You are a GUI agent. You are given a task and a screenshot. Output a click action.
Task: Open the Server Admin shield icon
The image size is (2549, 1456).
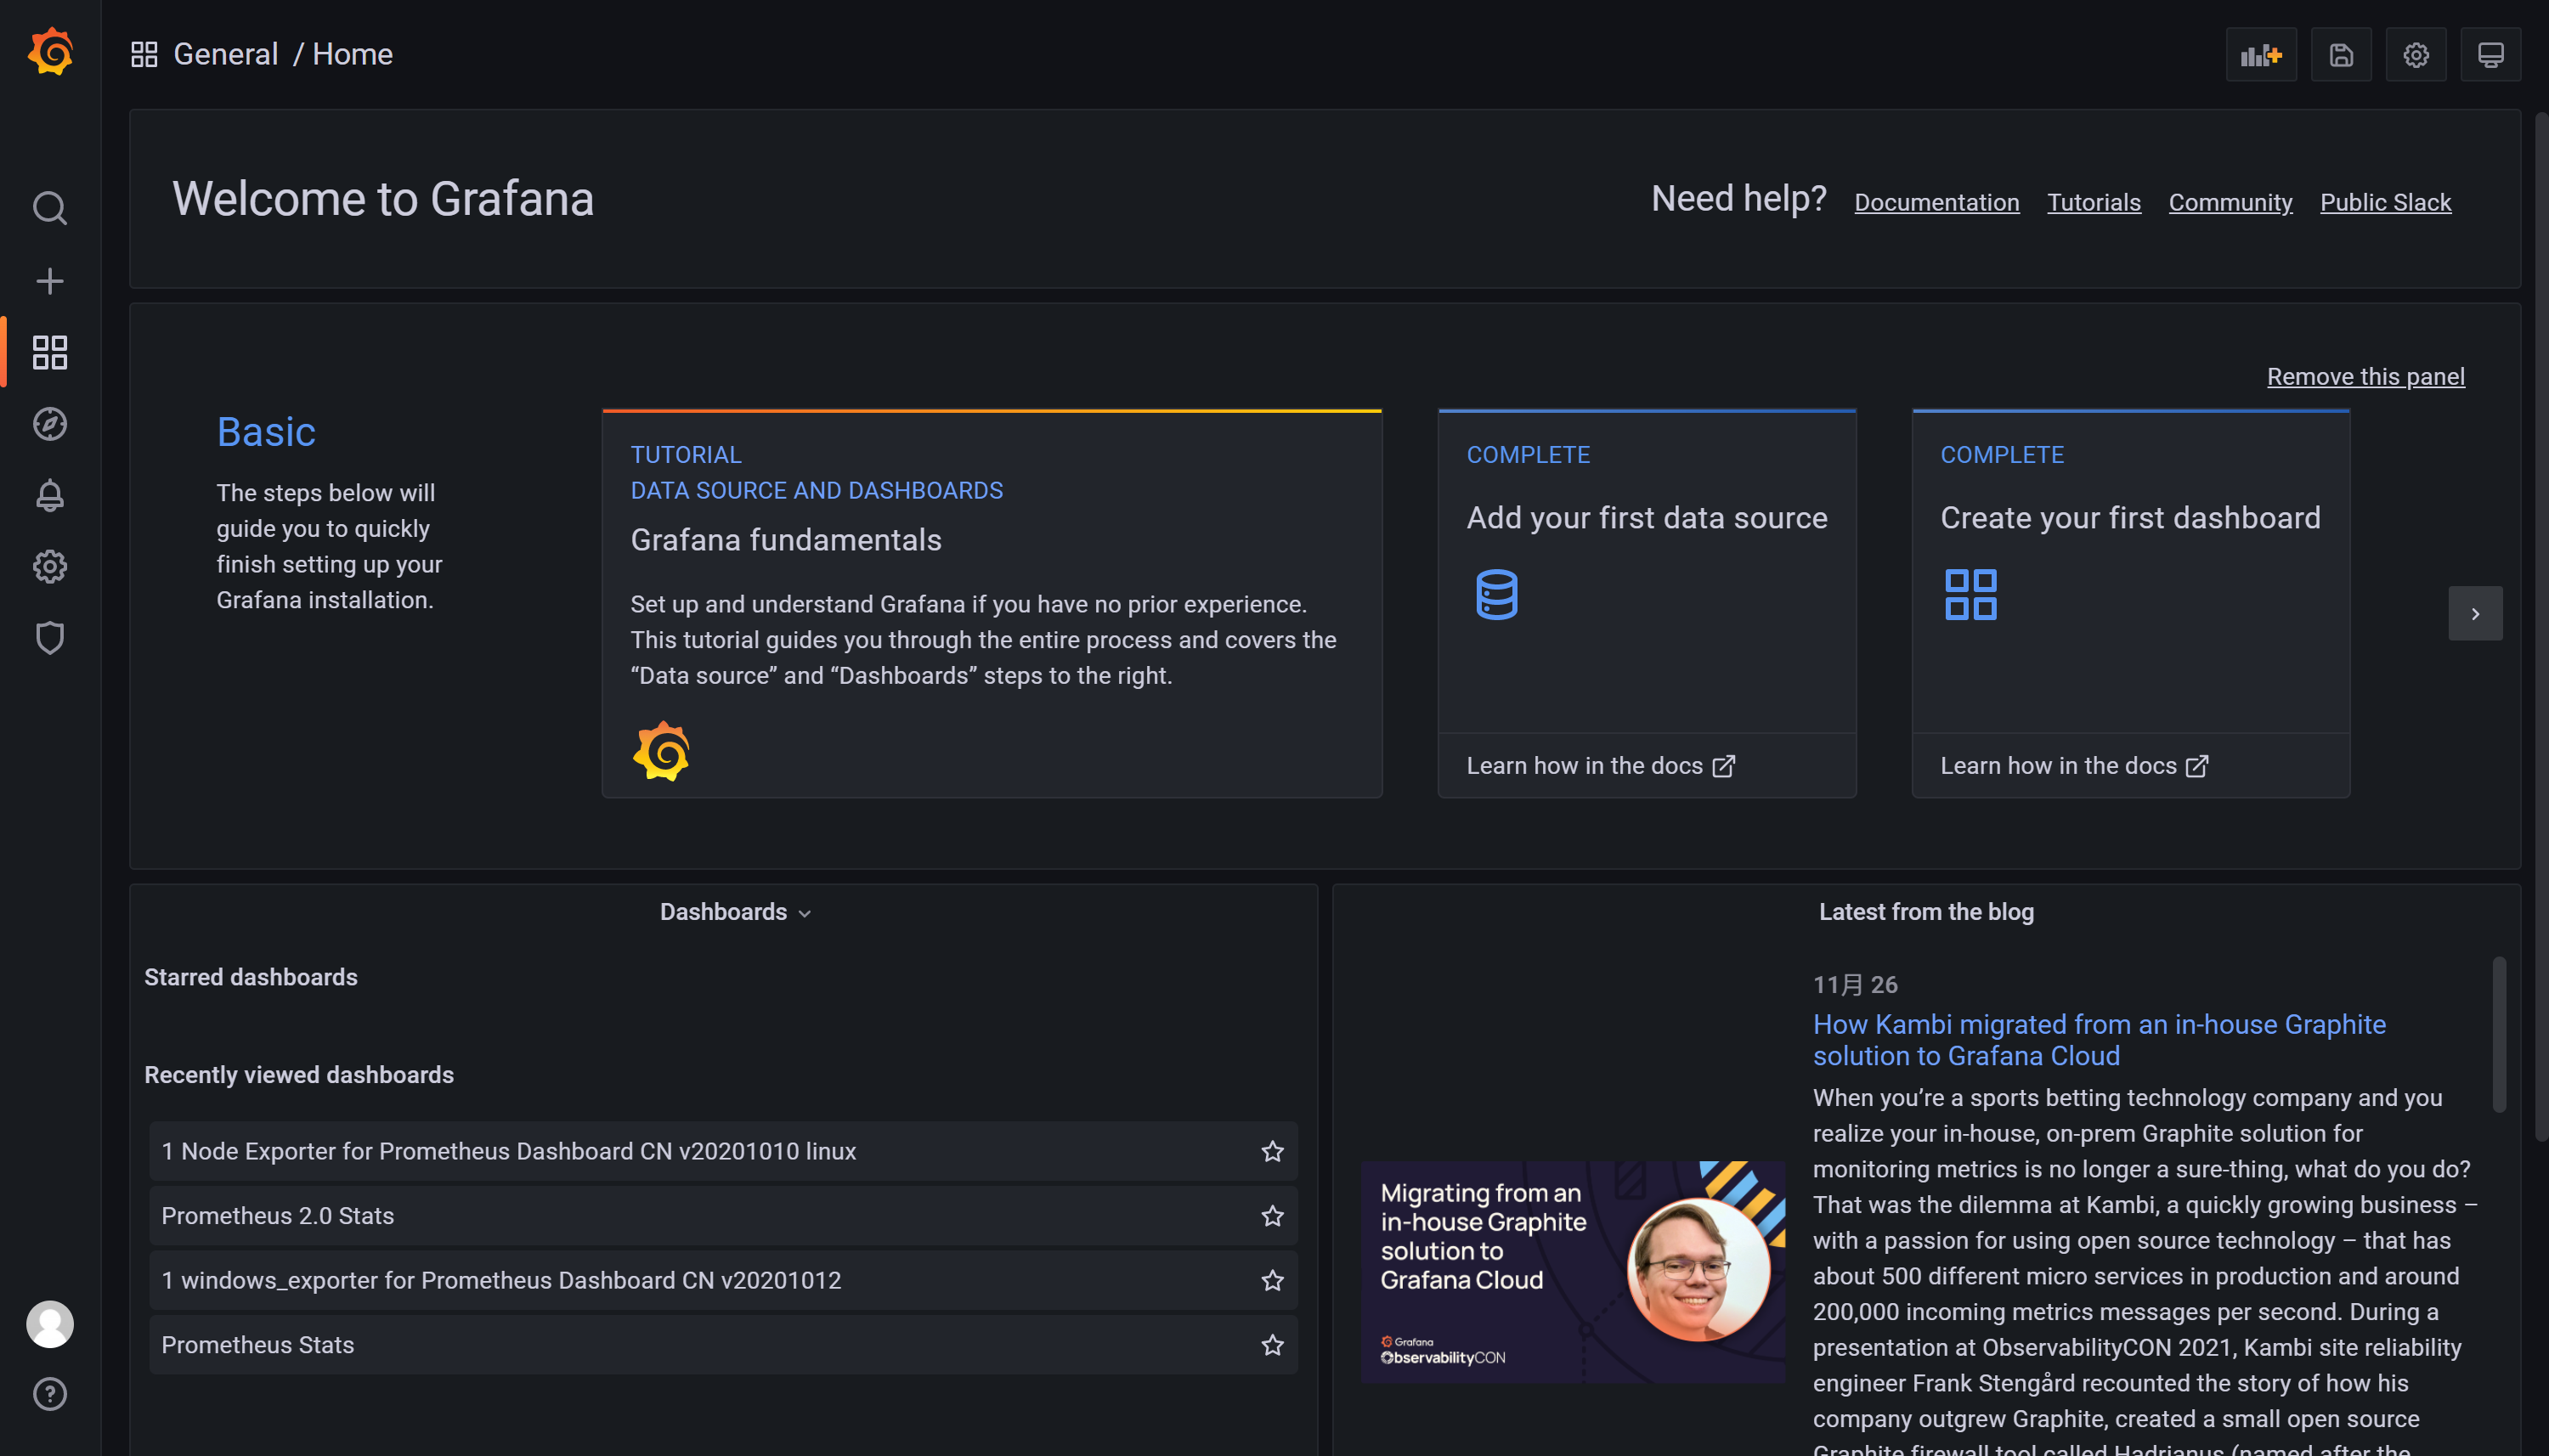(50, 638)
